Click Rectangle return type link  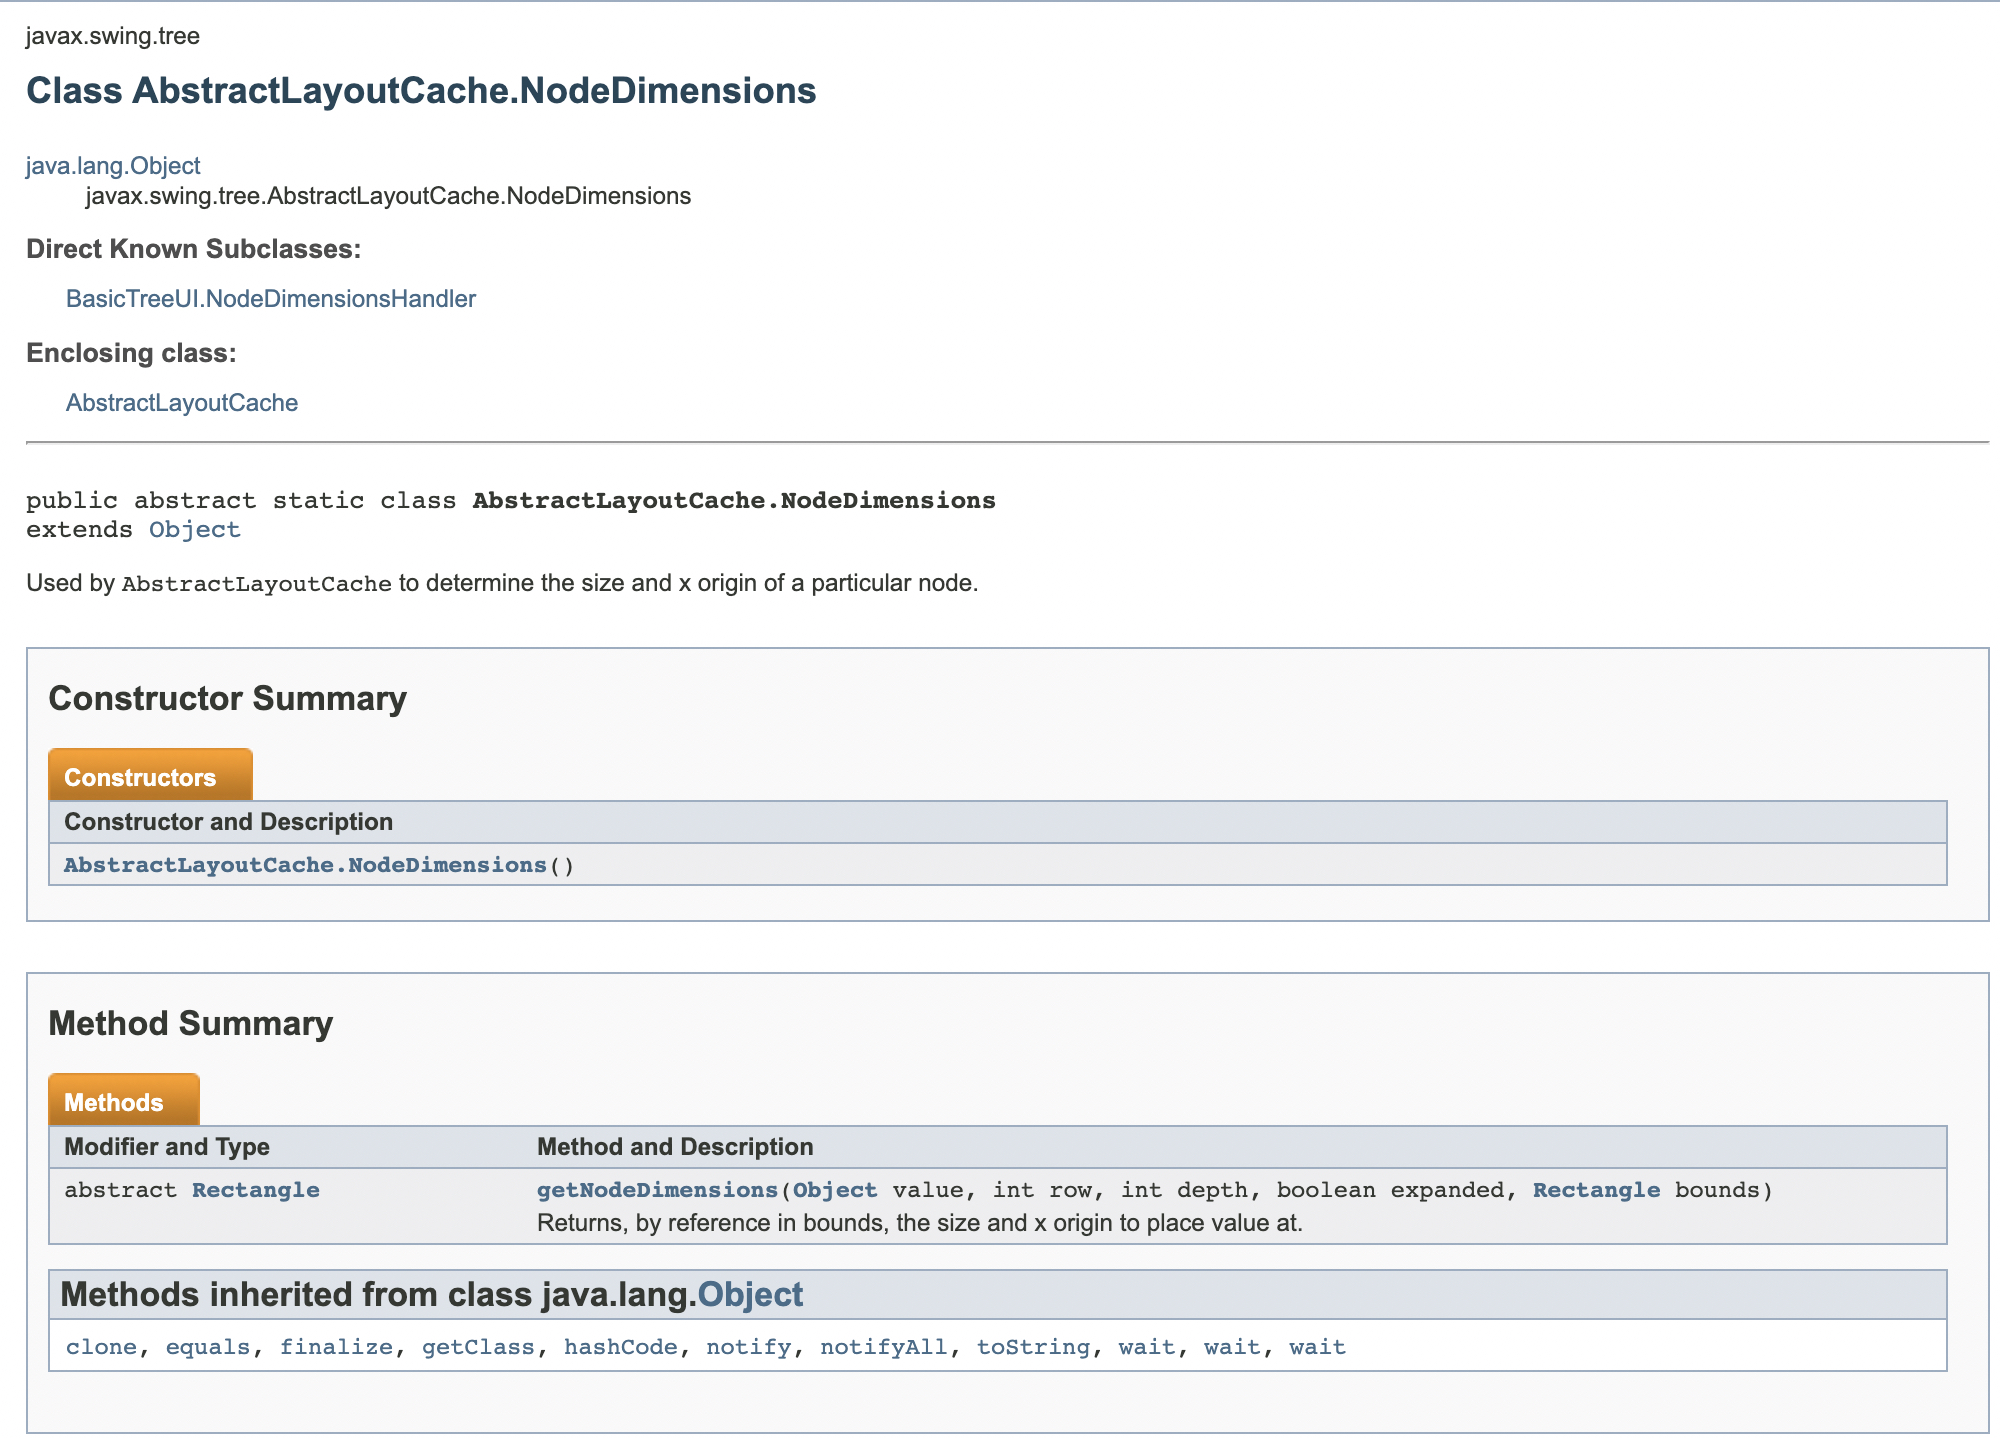256,1190
